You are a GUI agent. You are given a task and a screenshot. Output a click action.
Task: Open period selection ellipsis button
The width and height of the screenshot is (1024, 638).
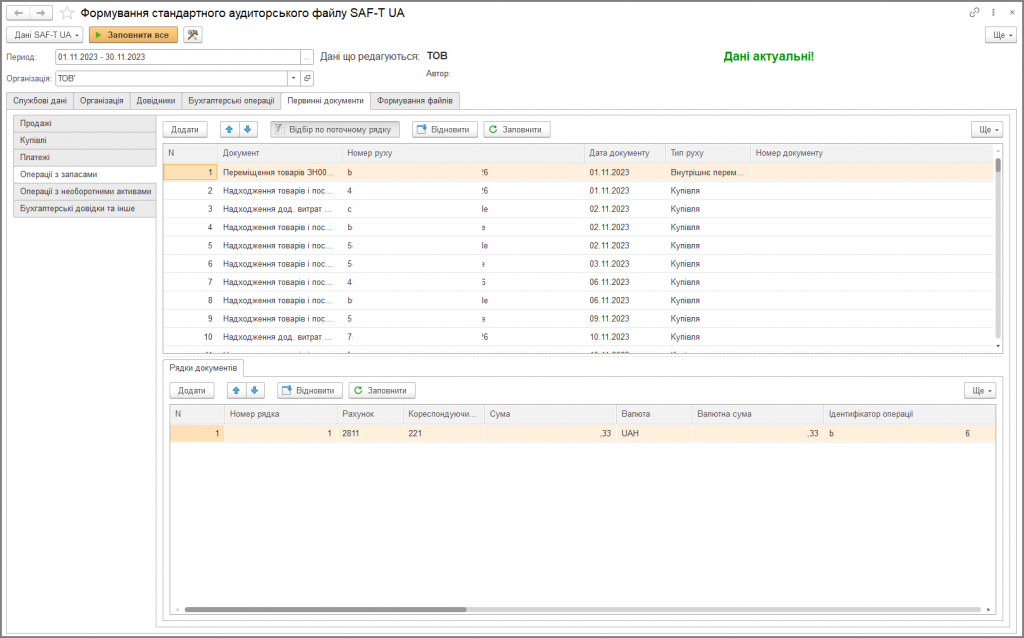pyautogui.click(x=307, y=57)
